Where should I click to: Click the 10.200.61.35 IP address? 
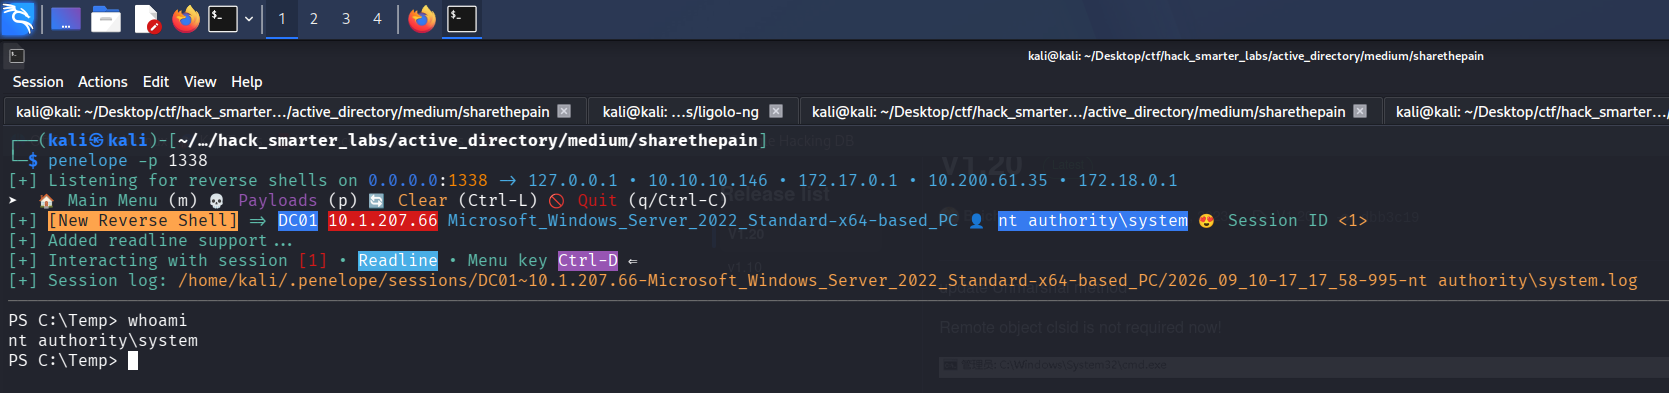click(988, 180)
